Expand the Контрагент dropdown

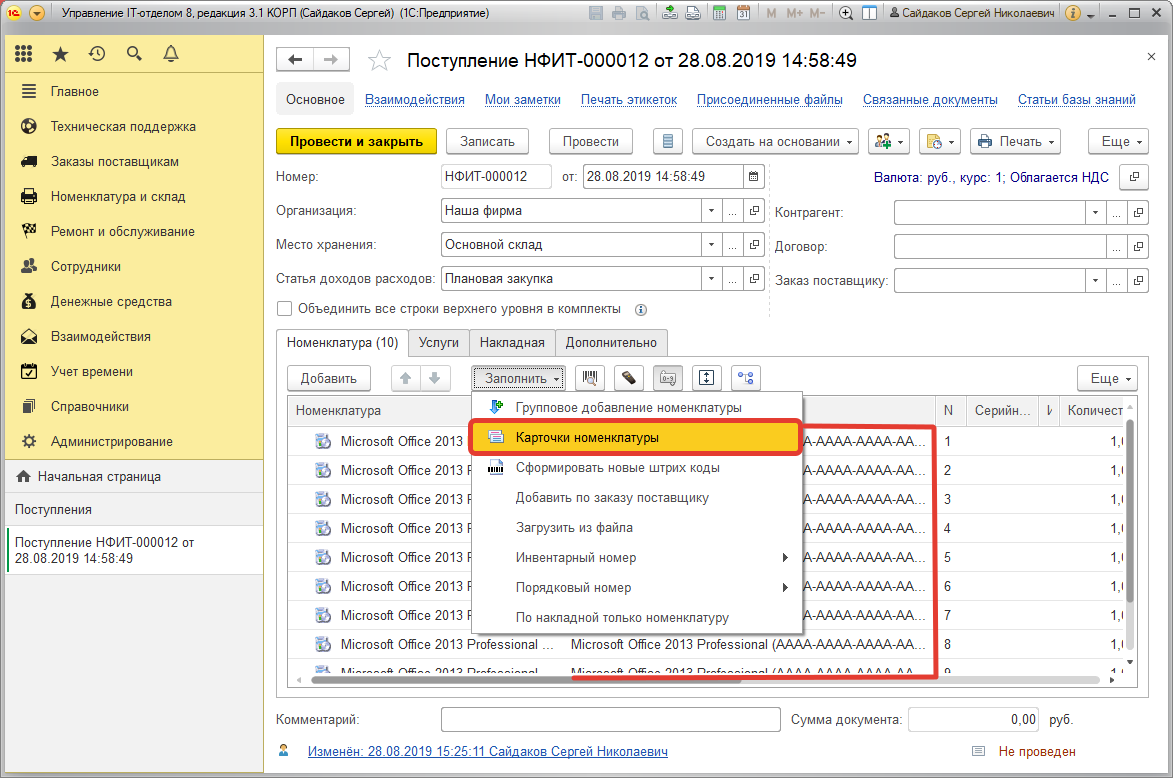click(x=1095, y=212)
